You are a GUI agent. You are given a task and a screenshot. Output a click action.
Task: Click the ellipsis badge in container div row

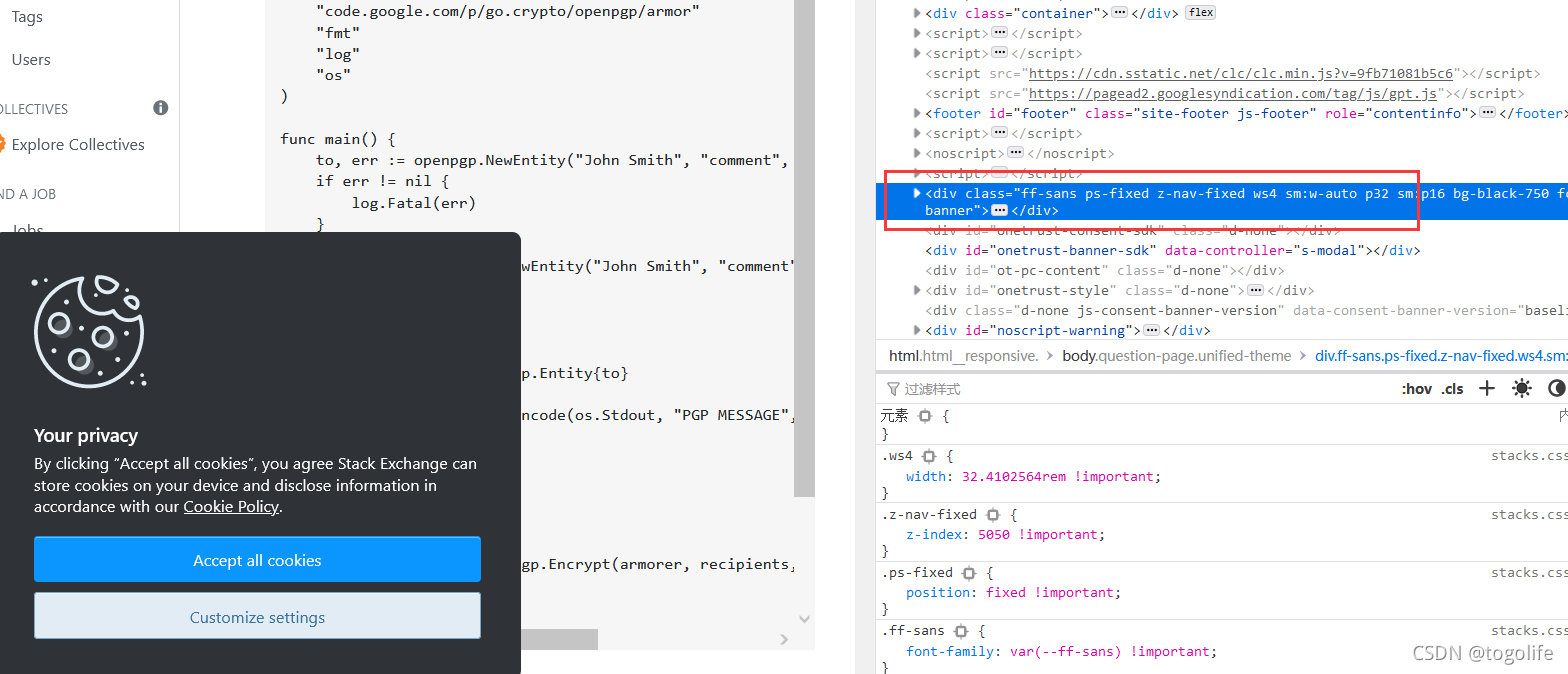1120,13
